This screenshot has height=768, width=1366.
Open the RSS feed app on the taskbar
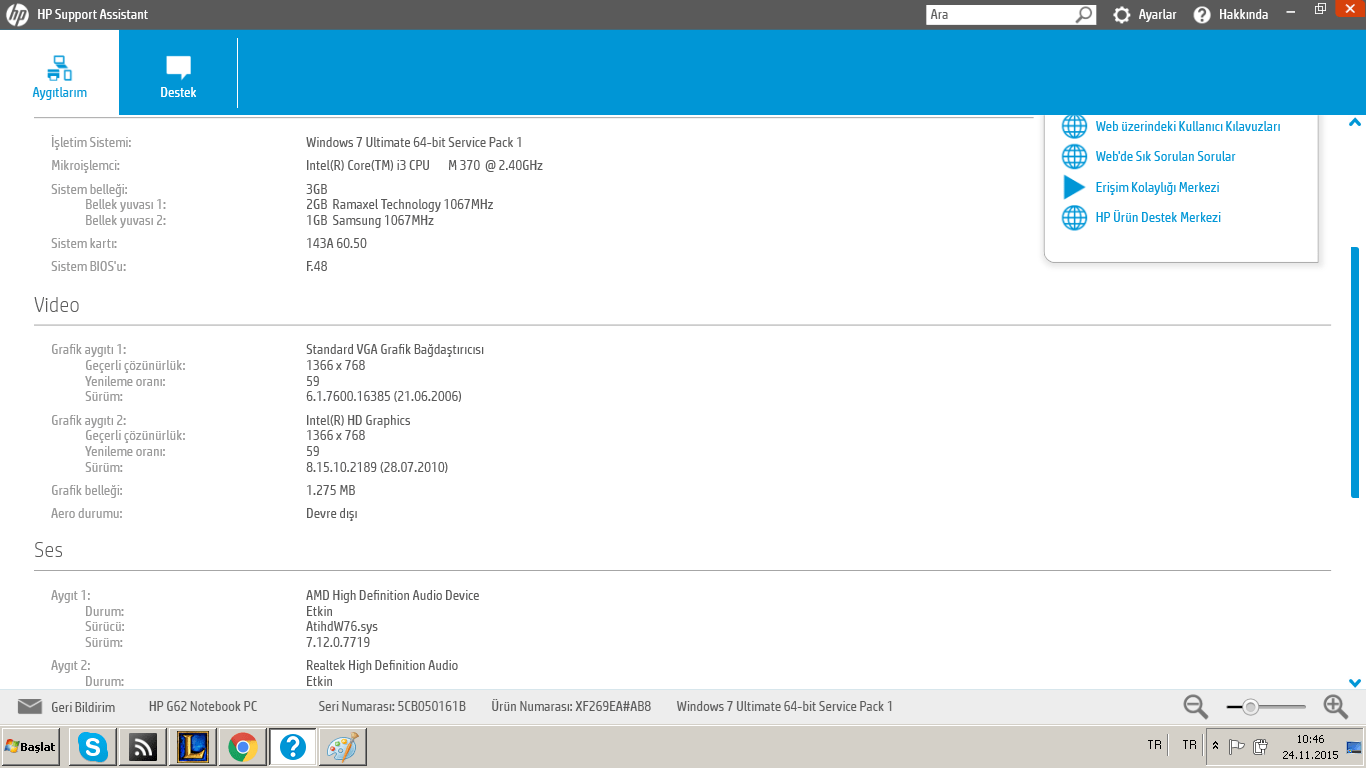coord(143,747)
